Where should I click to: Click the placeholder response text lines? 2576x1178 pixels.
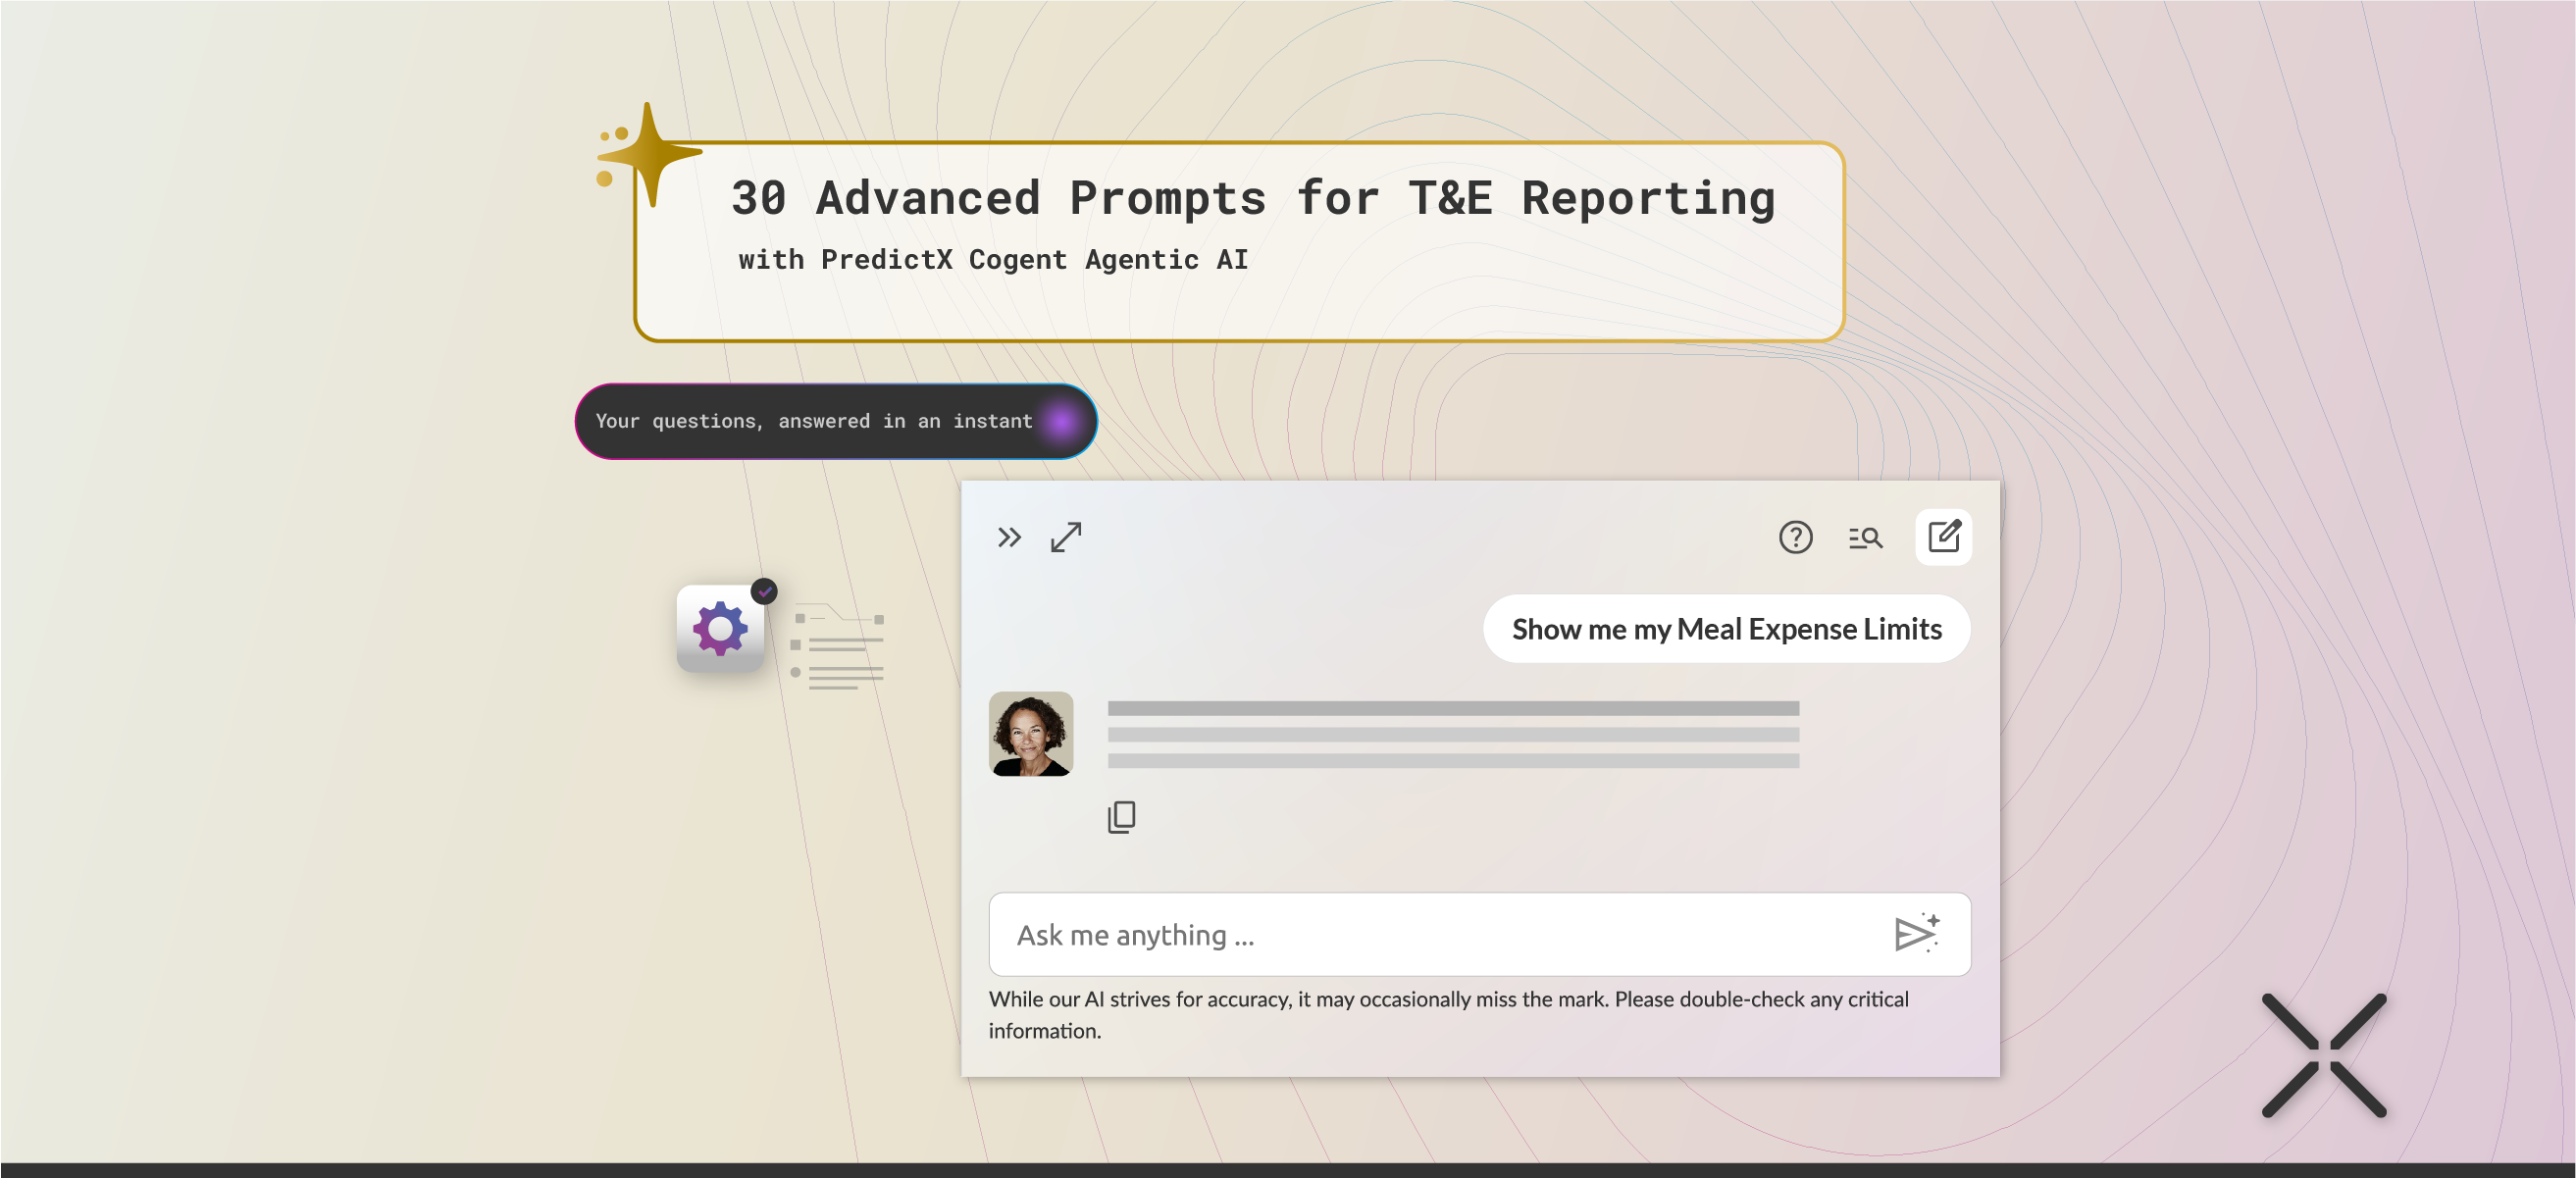1452,734
